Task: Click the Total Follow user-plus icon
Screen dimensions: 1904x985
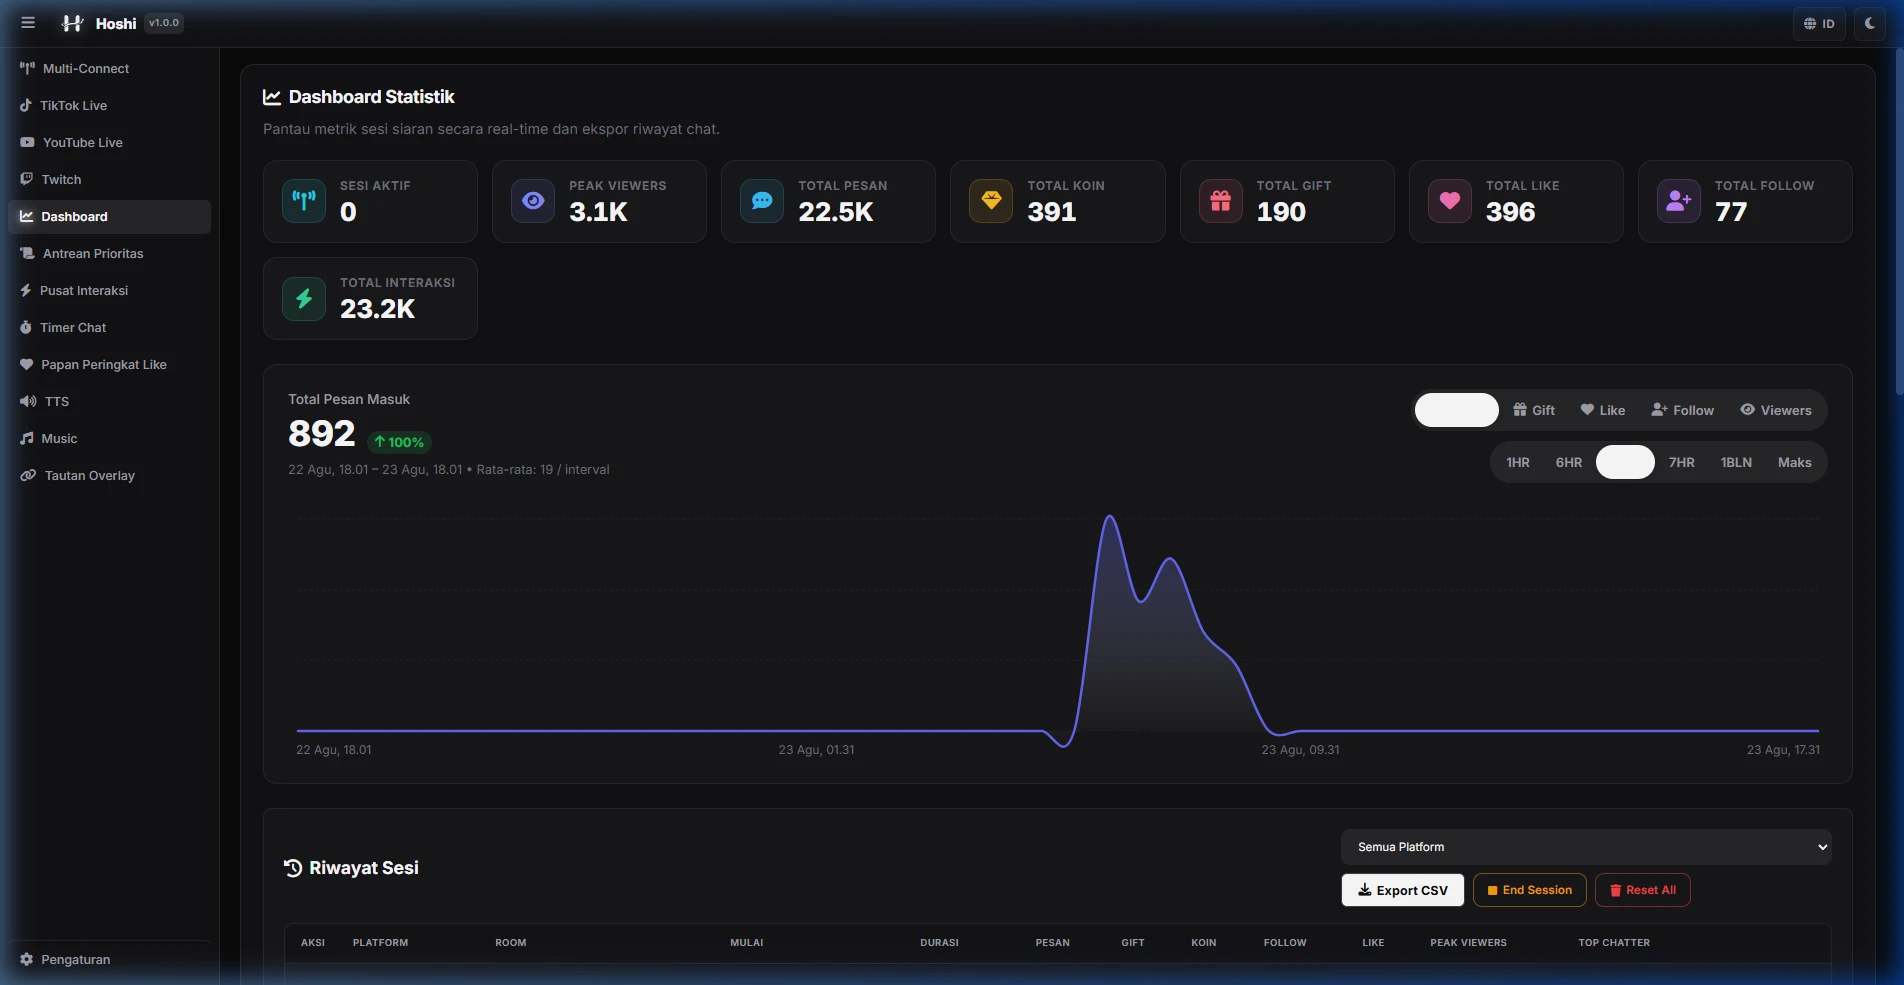Action: (1679, 201)
